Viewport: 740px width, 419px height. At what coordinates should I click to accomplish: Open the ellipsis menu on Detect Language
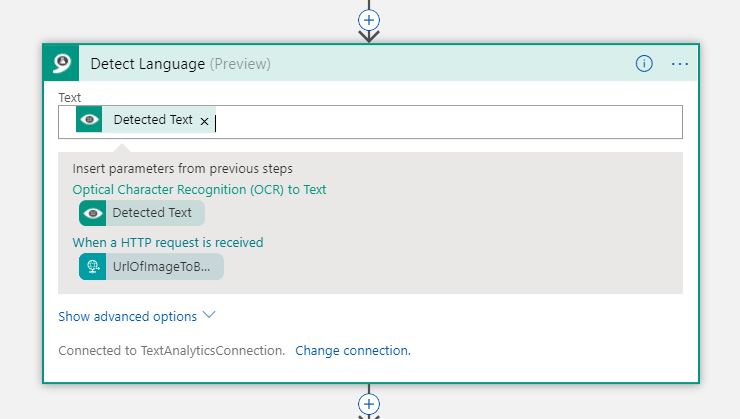[680, 64]
